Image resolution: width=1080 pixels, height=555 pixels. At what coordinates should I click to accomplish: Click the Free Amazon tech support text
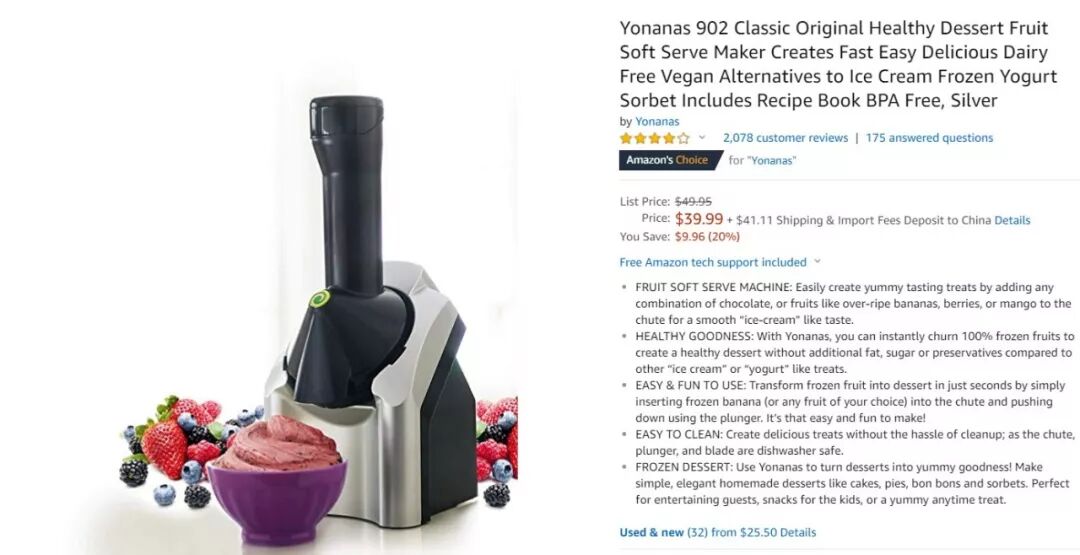[x=713, y=262]
